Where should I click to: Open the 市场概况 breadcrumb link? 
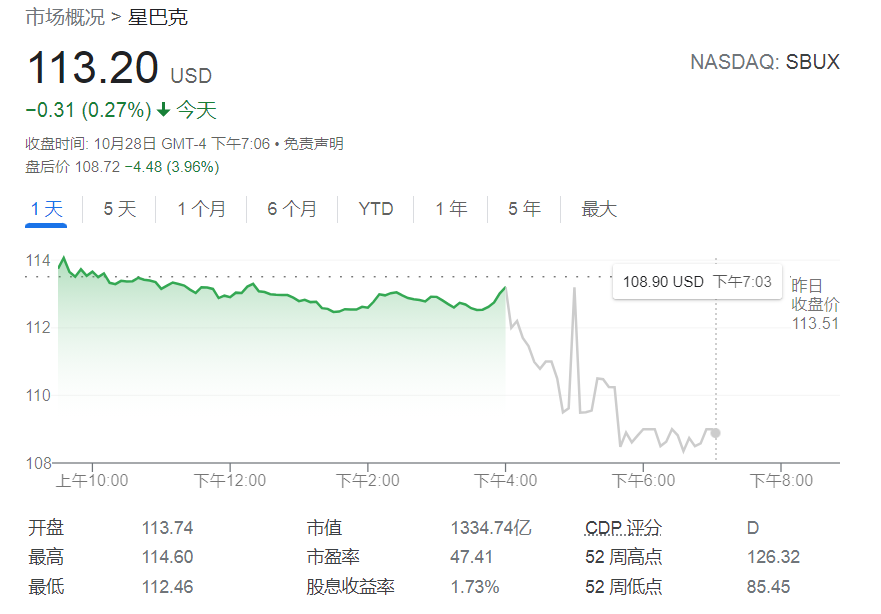pyautogui.click(x=62, y=17)
